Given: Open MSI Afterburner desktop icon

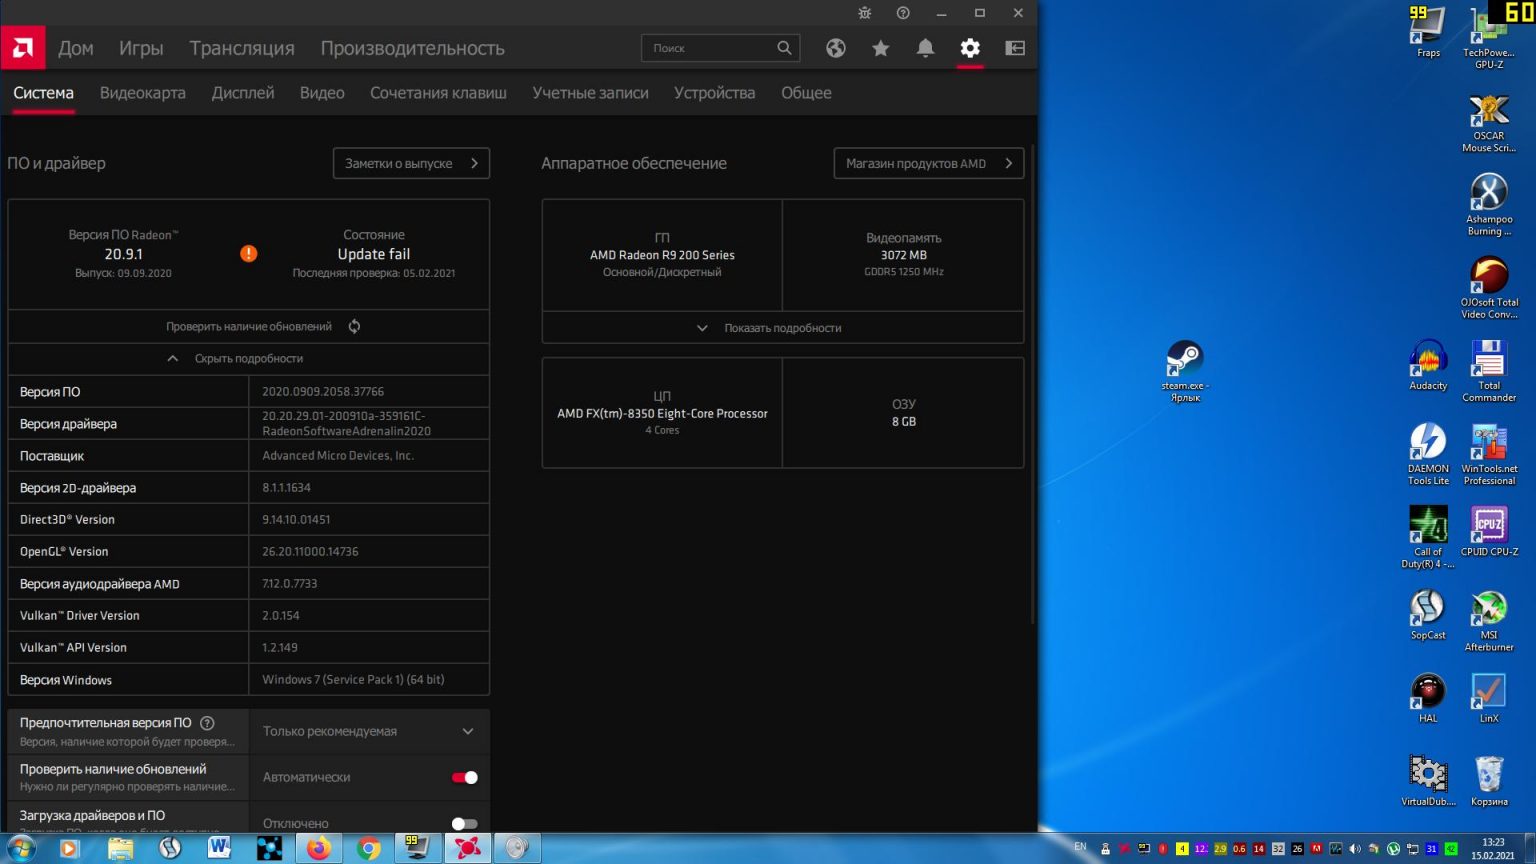Looking at the screenshot, I should click(x=1489, y=620).
